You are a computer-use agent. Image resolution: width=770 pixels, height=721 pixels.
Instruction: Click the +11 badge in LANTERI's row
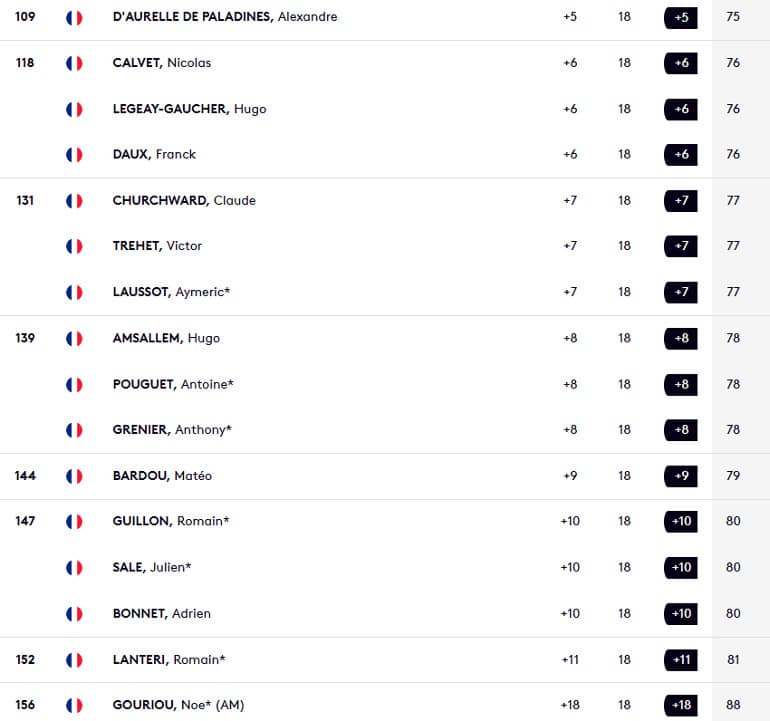tap(681, 660)
